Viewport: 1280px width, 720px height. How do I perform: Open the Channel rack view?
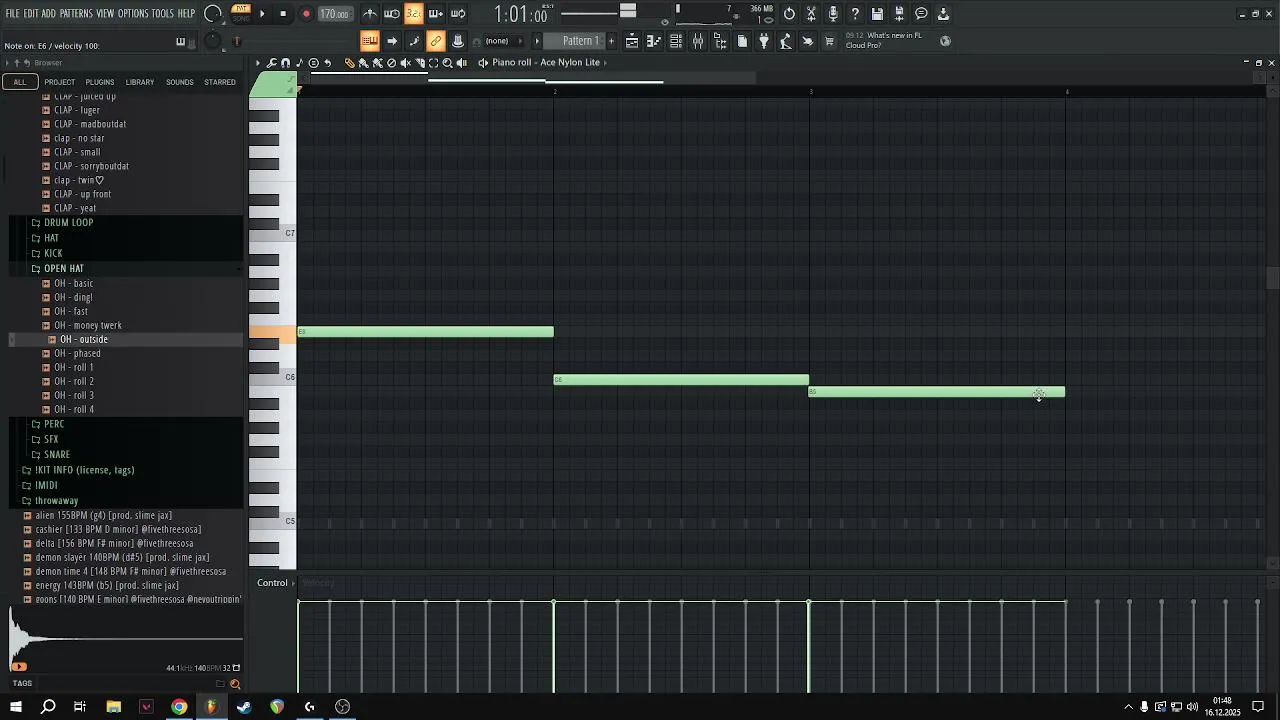676,41
